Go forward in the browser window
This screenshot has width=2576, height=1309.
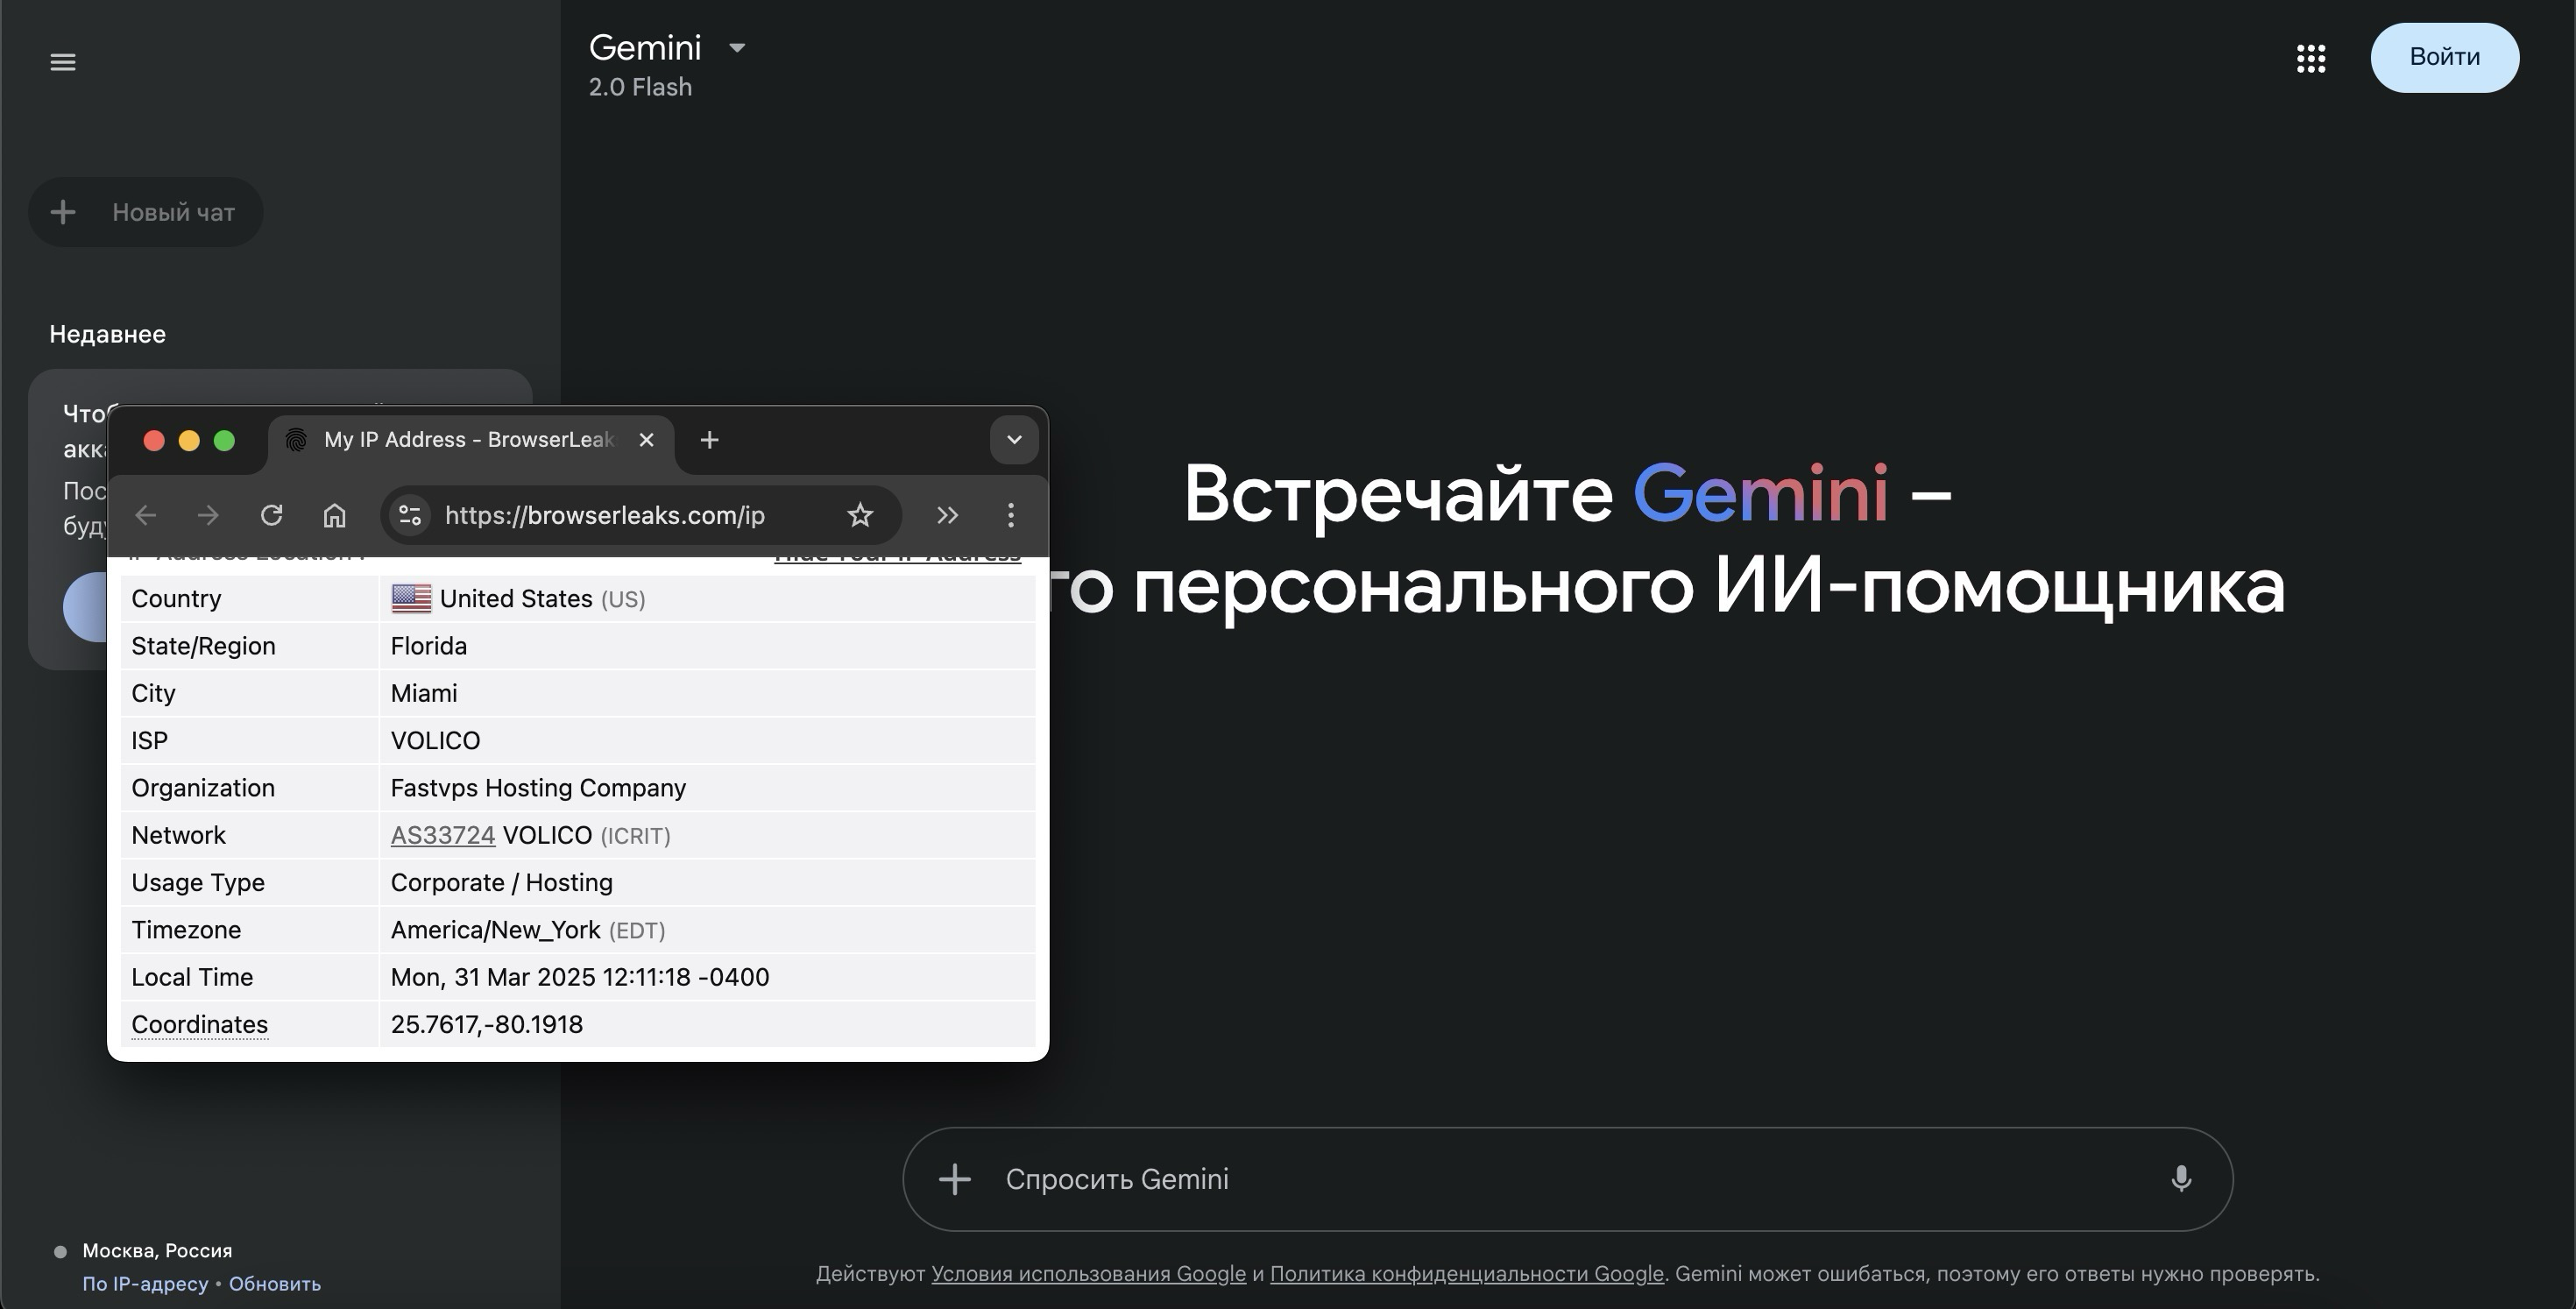pyautogui.click(x=208, y=515)
